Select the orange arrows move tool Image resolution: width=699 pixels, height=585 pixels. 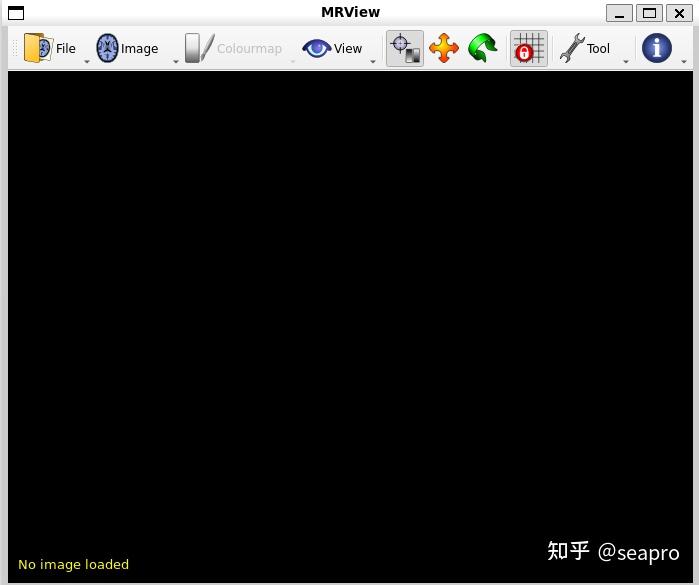pyautogui.click(x=444, y=48)
